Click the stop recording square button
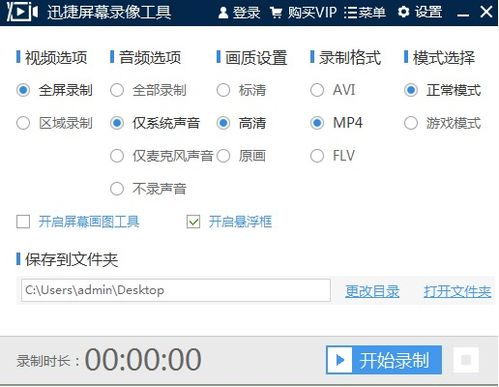499x387 pixels. click(x=466, y=360)
